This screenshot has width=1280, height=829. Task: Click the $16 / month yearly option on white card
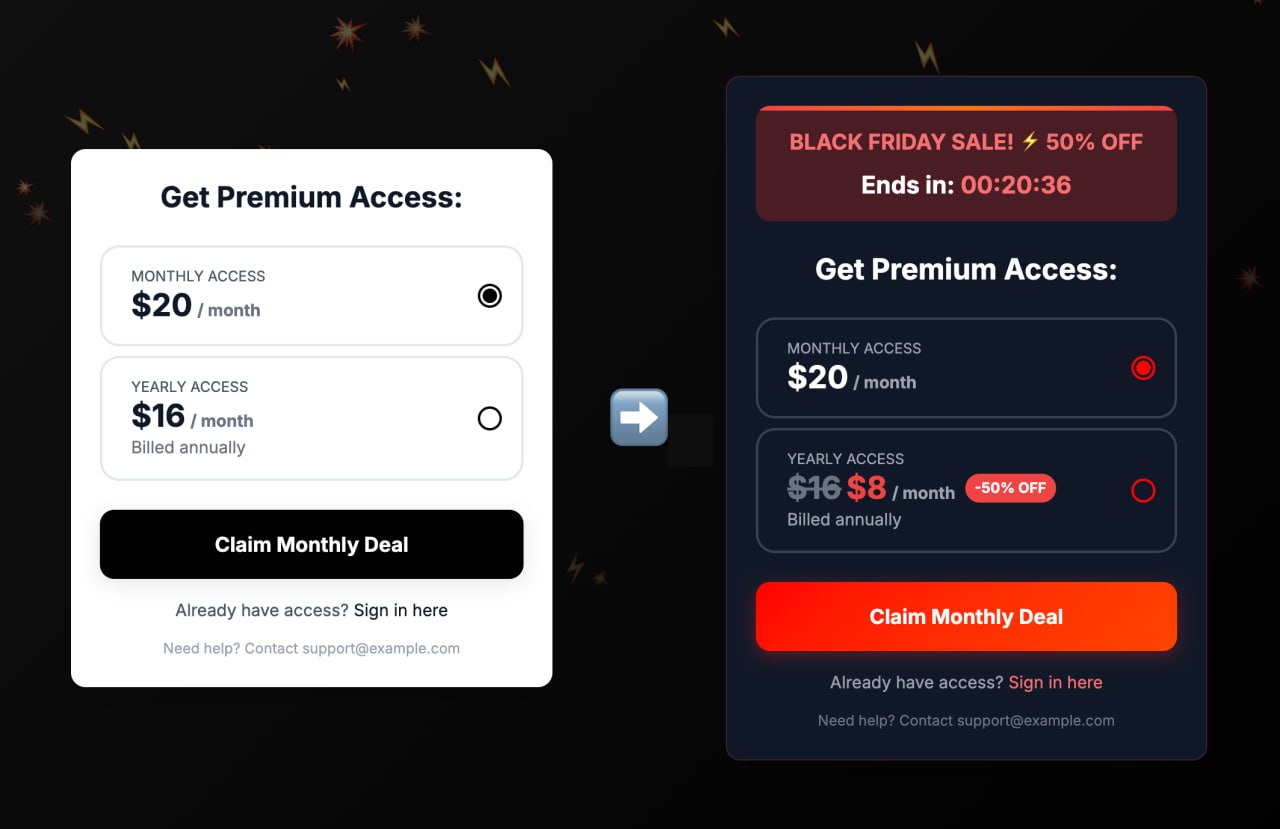[192, 416]
